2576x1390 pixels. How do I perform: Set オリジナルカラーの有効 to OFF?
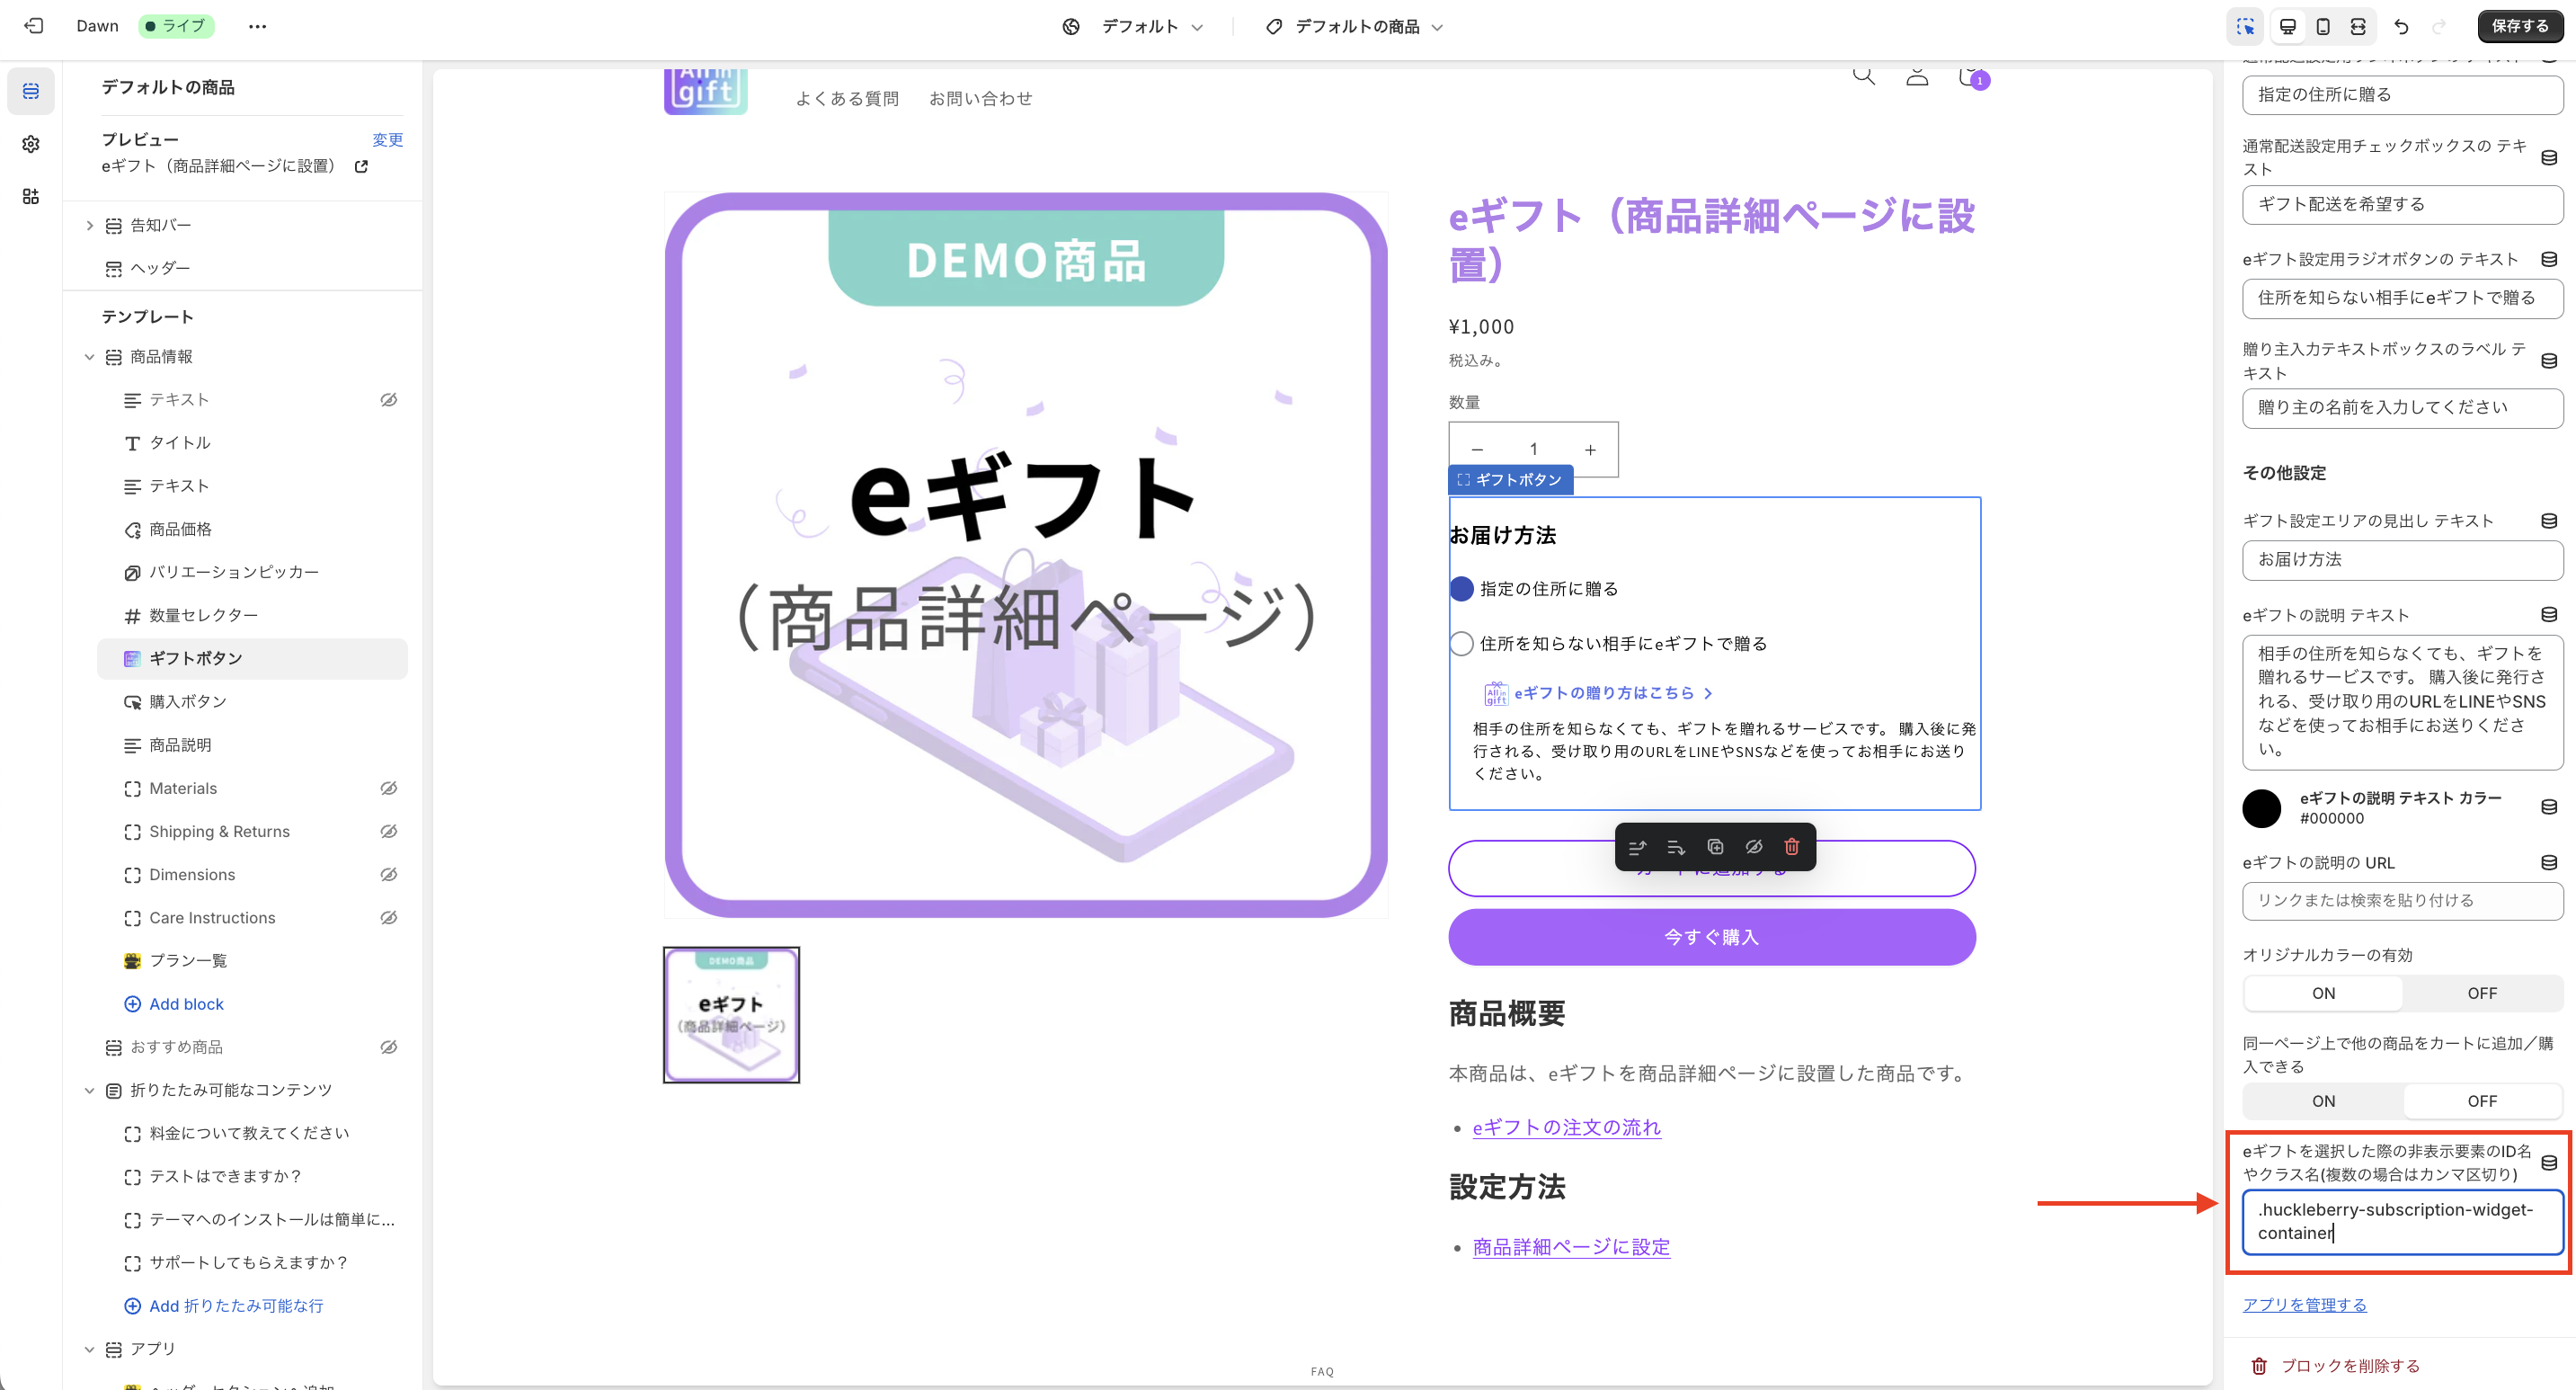coord(2481,993)
